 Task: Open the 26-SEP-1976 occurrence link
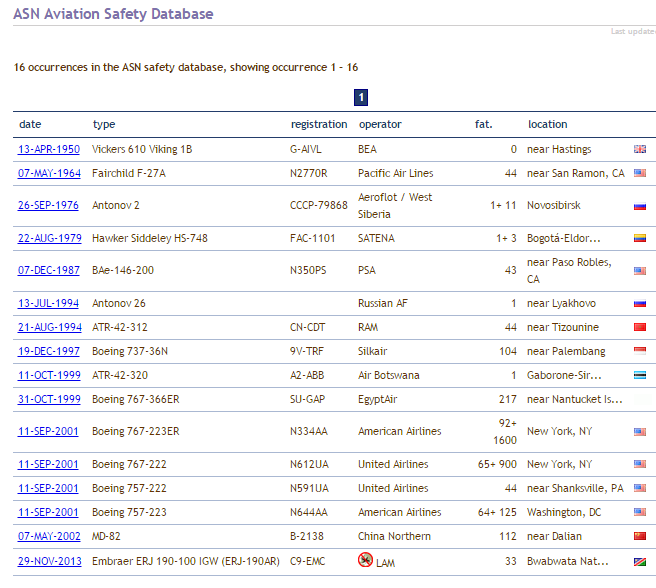[48, 205]
